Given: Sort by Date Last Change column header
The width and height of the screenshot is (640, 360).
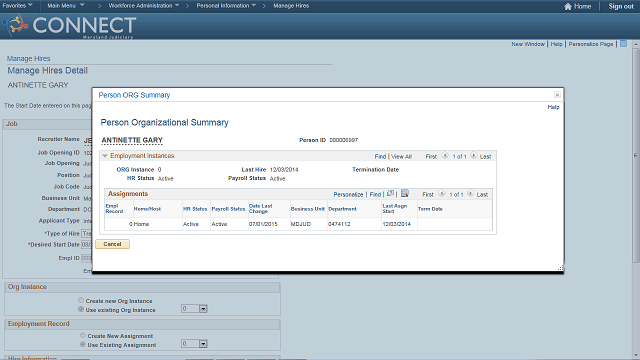Looking at the screenshot, I should (260, 209).
